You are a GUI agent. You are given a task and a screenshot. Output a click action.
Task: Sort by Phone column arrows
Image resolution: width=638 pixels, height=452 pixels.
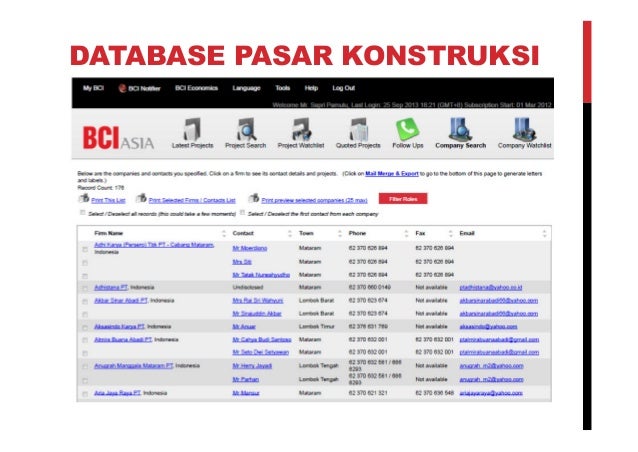(x=406, y=233)
